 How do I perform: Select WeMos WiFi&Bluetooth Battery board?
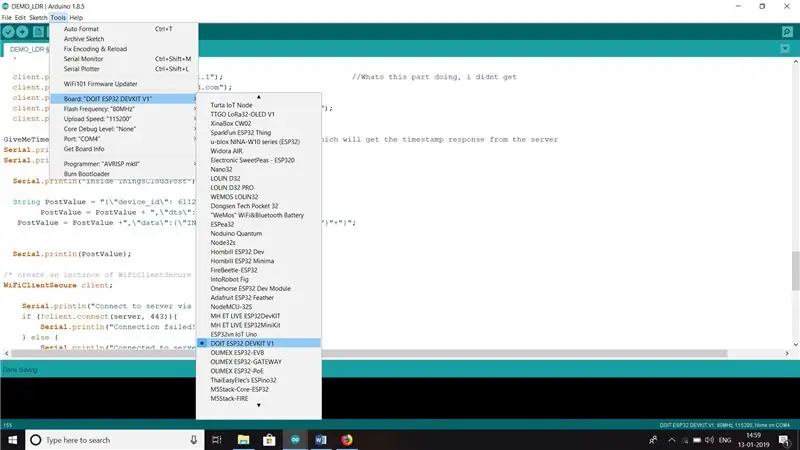pyautogui.click(x=259, y=215)
